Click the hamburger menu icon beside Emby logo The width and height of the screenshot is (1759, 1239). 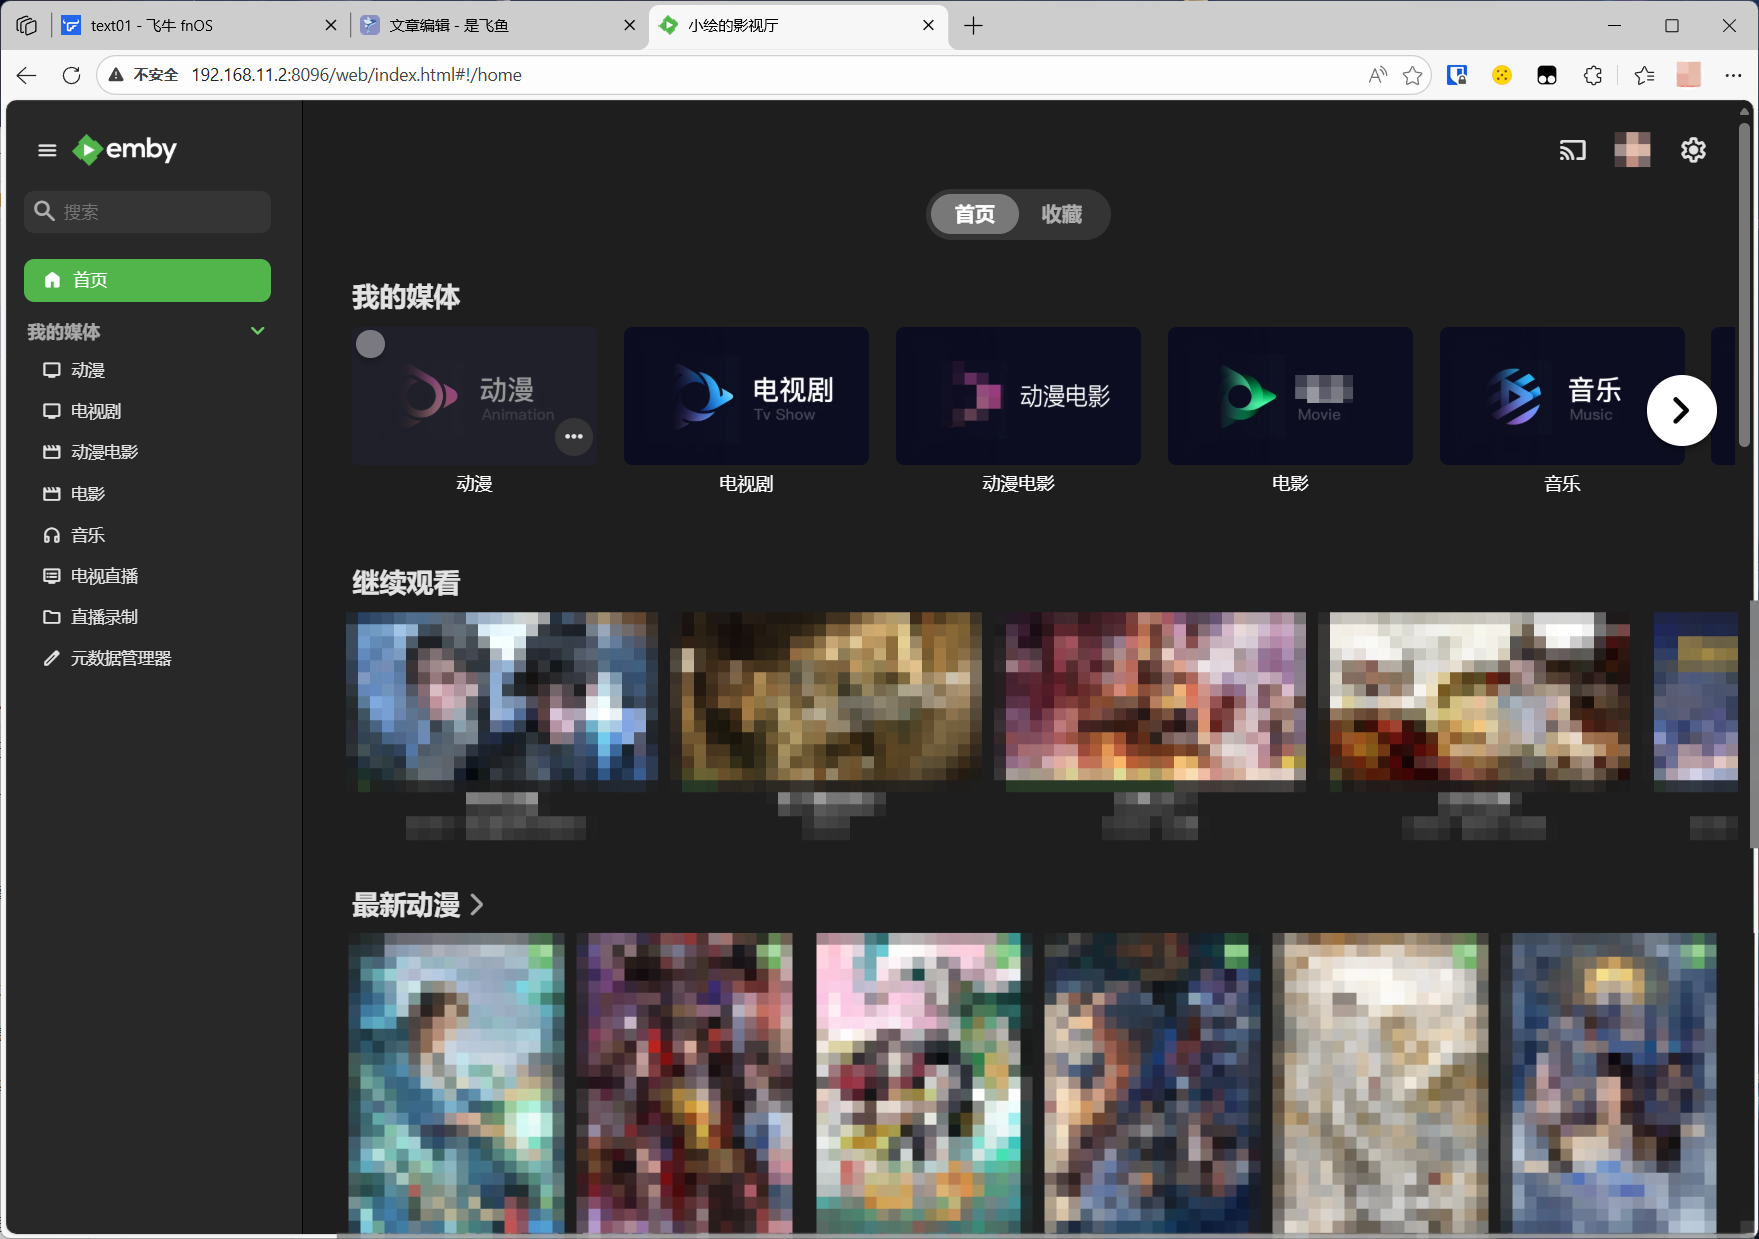tap(47, 150)
